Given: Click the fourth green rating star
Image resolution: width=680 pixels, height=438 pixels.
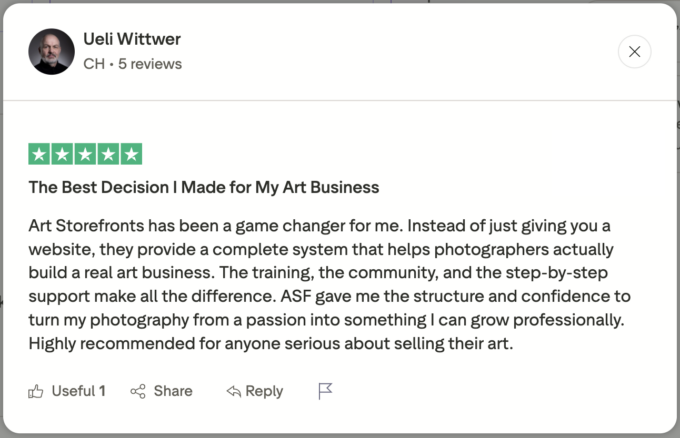Looking at the screenshot, I should [x=108, y=154].
